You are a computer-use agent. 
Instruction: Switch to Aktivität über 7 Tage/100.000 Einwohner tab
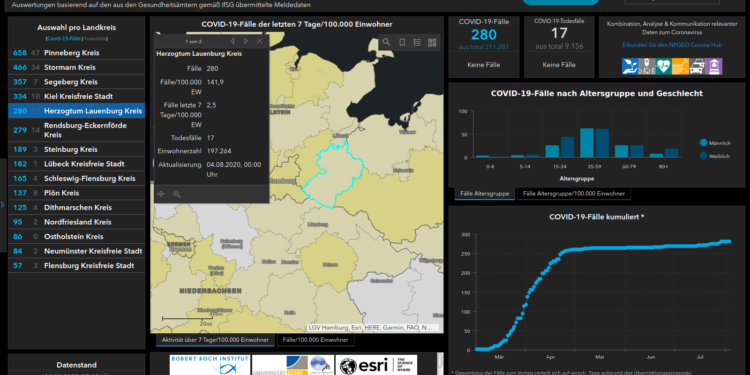[x=215, y=340]
